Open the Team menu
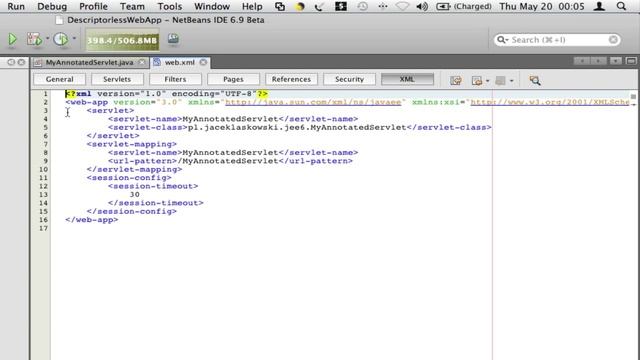Viewport: 640px width, 360px height. 132,7
